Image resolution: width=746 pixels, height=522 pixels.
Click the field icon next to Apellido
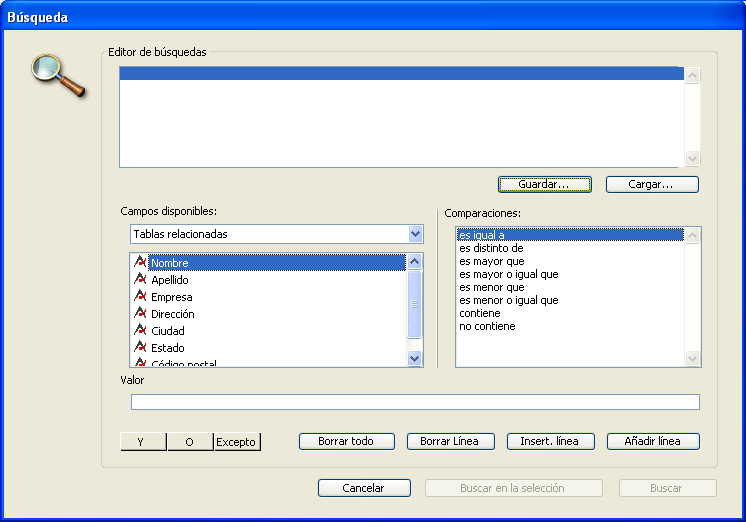pyautogui.click(x=140, y=280)
